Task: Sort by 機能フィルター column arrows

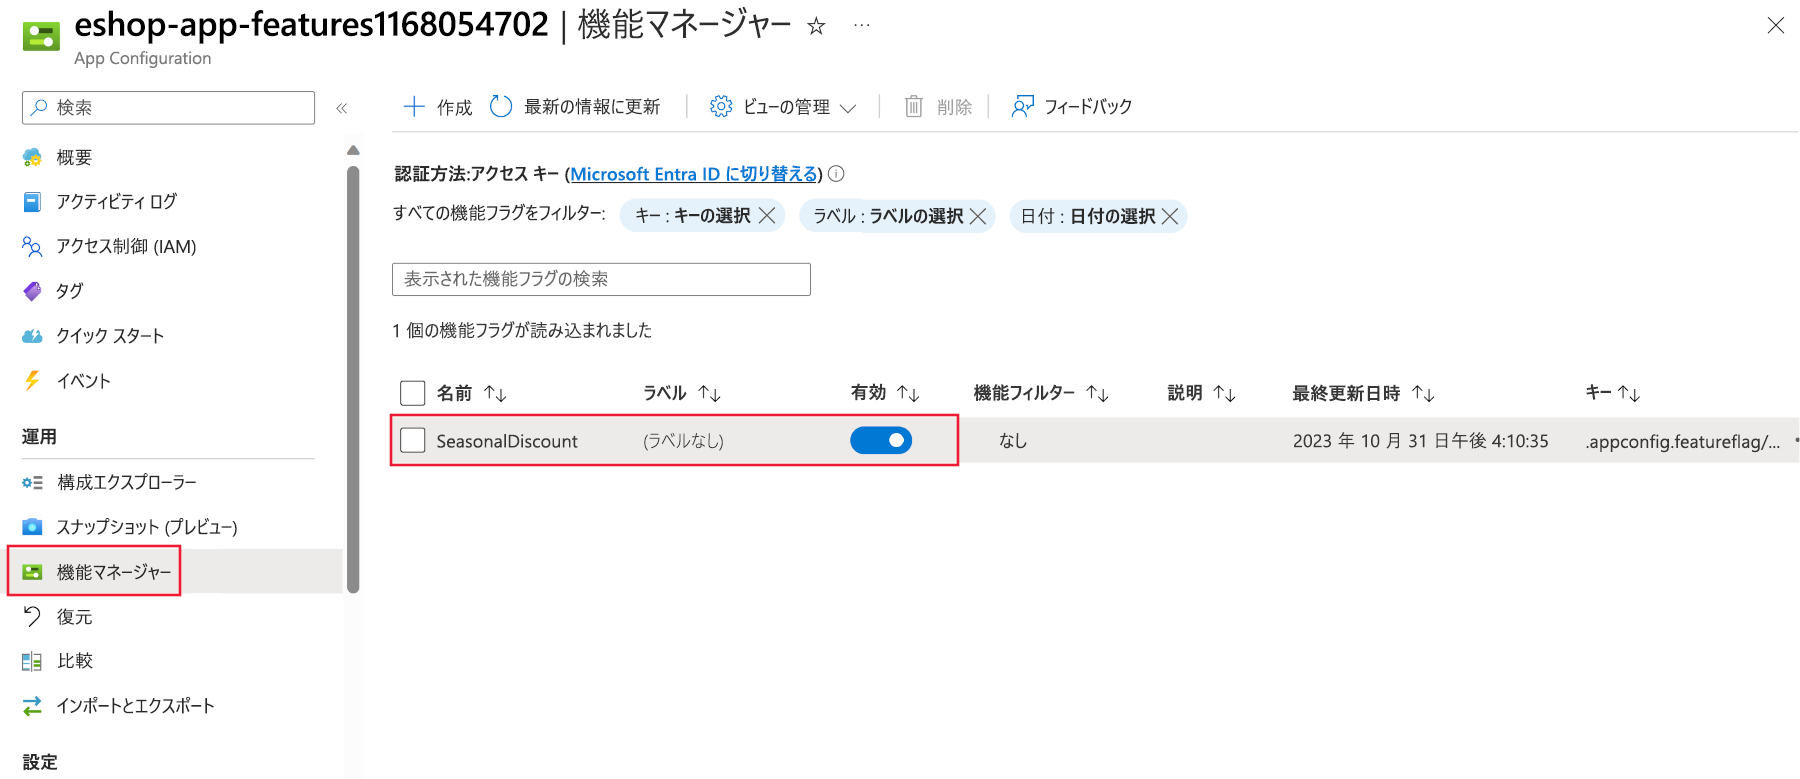Action: [x=1097, y=394]
